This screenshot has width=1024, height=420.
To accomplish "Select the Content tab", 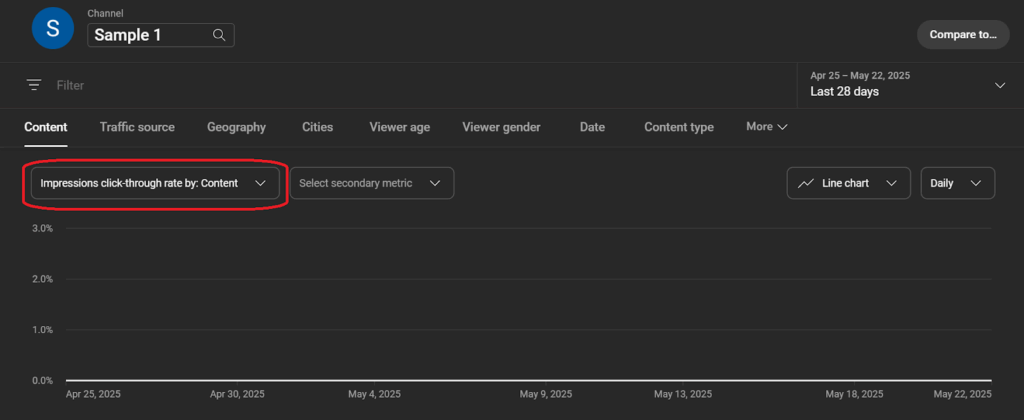I will point(46,127).
